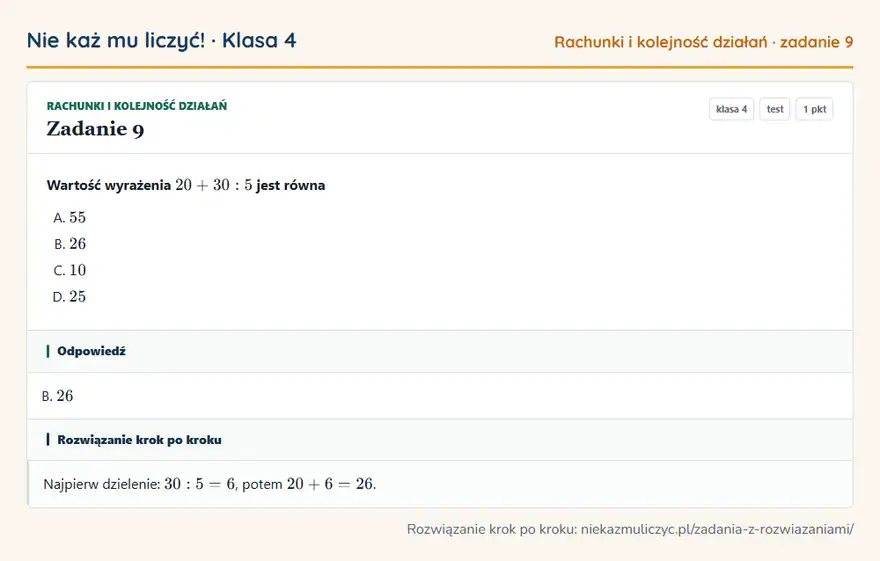Select answer option D. 25
Viewport: 880px width, 561px height.
click(70, 297)
